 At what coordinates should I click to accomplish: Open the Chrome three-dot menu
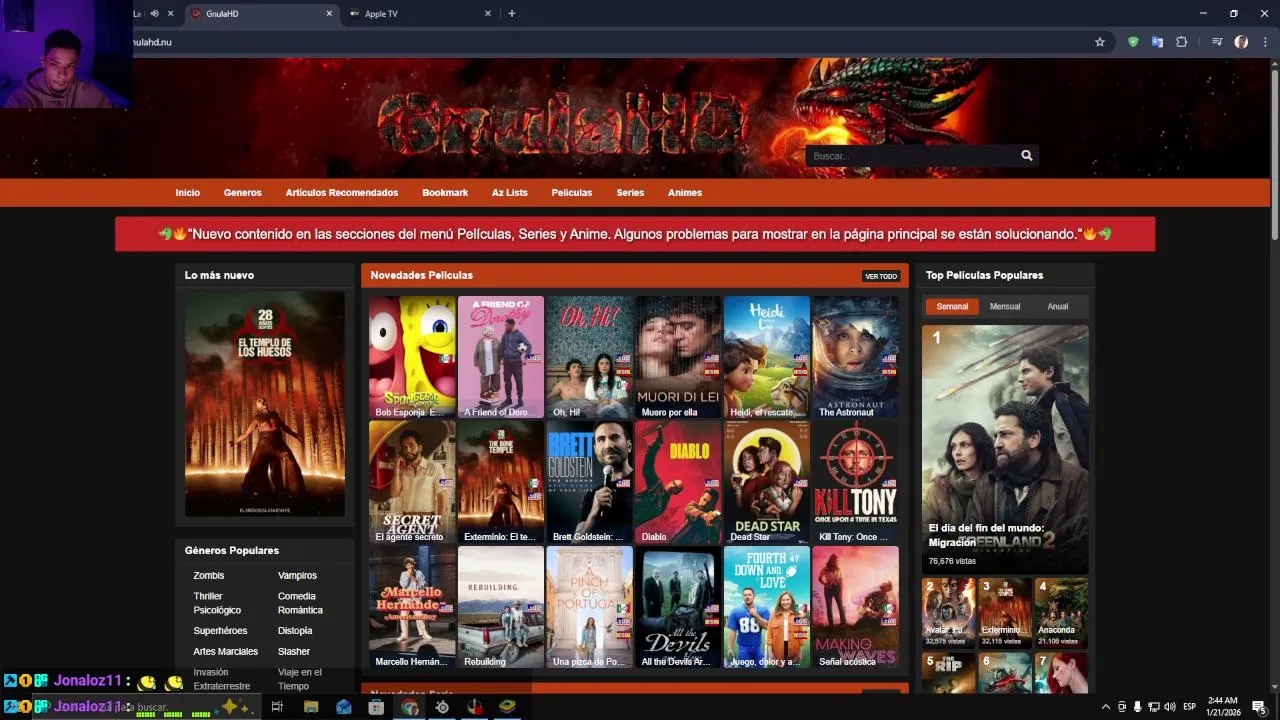(x=1264, y=42)
